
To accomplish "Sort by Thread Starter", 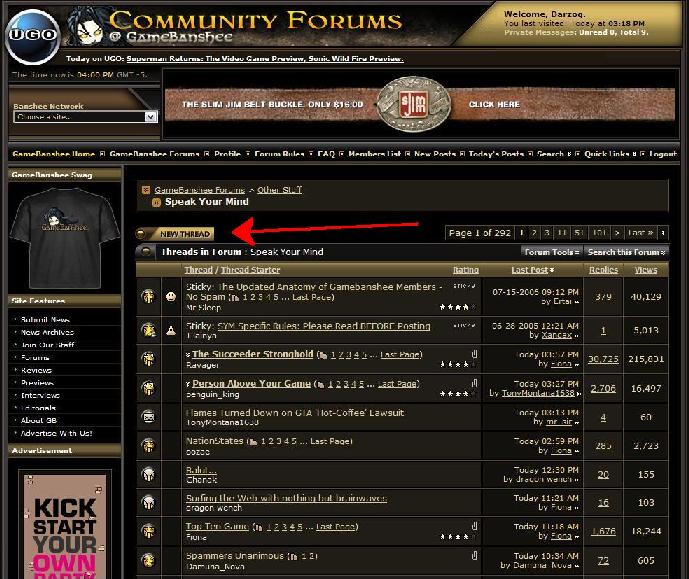I will pyautogui.click(x=250, y=270).
